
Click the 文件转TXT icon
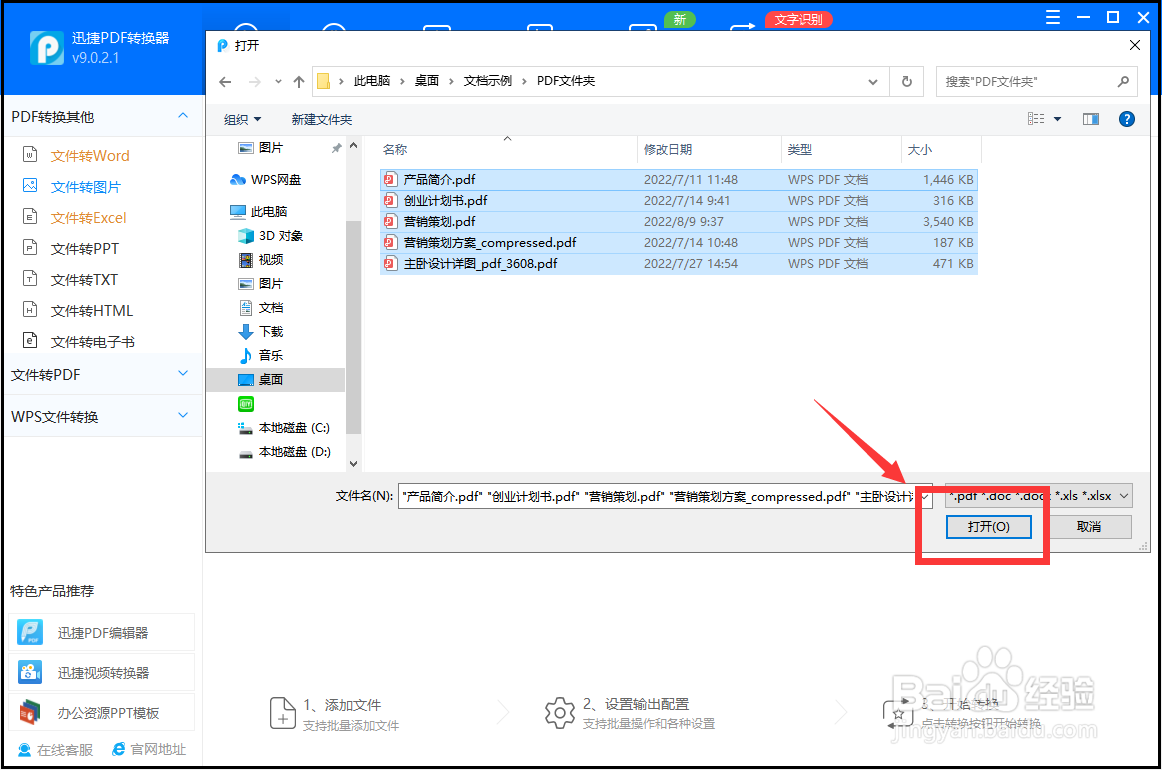30,279
